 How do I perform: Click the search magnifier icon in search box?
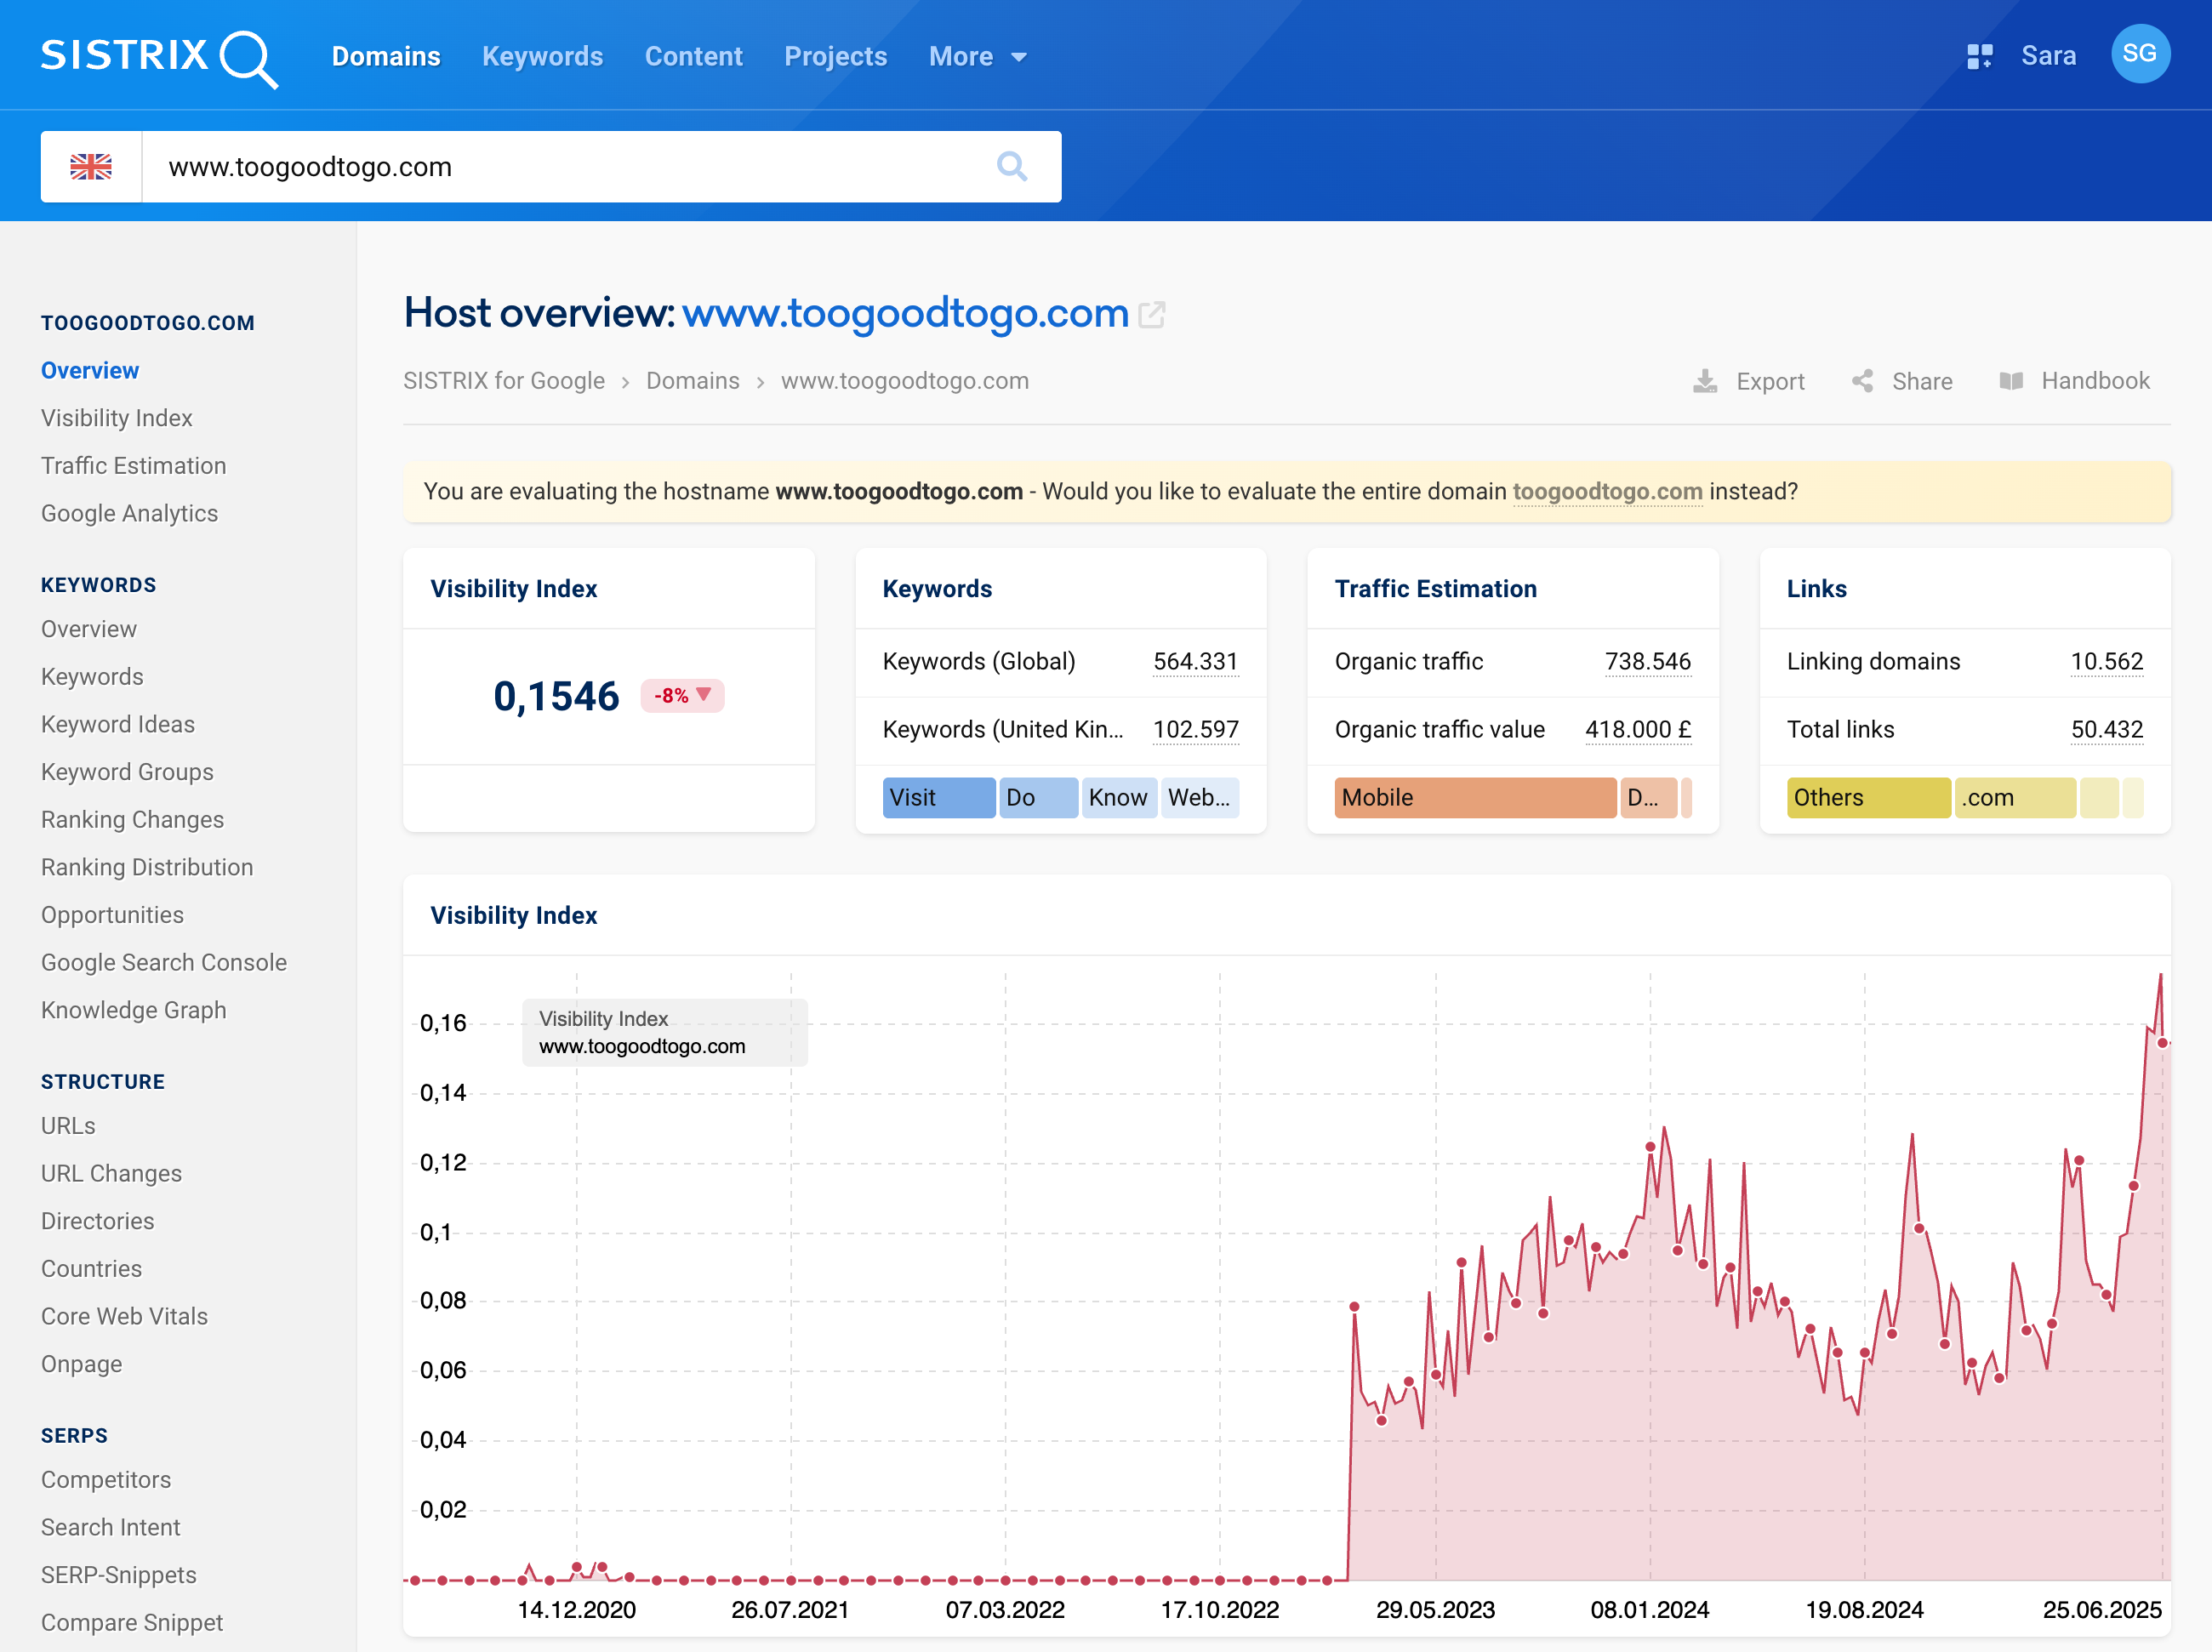coord(1012,166)
